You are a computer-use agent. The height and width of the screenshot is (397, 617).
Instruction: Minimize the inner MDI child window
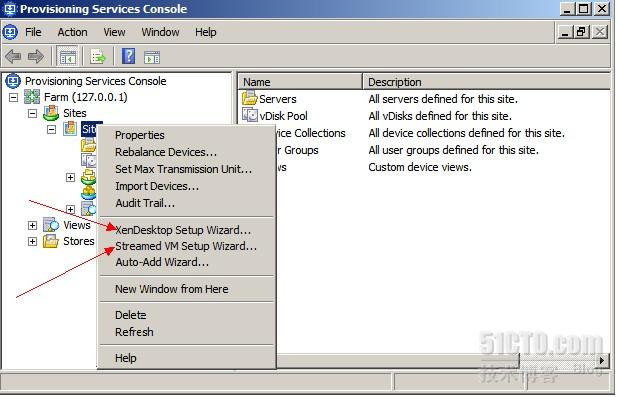click(565, 32)
